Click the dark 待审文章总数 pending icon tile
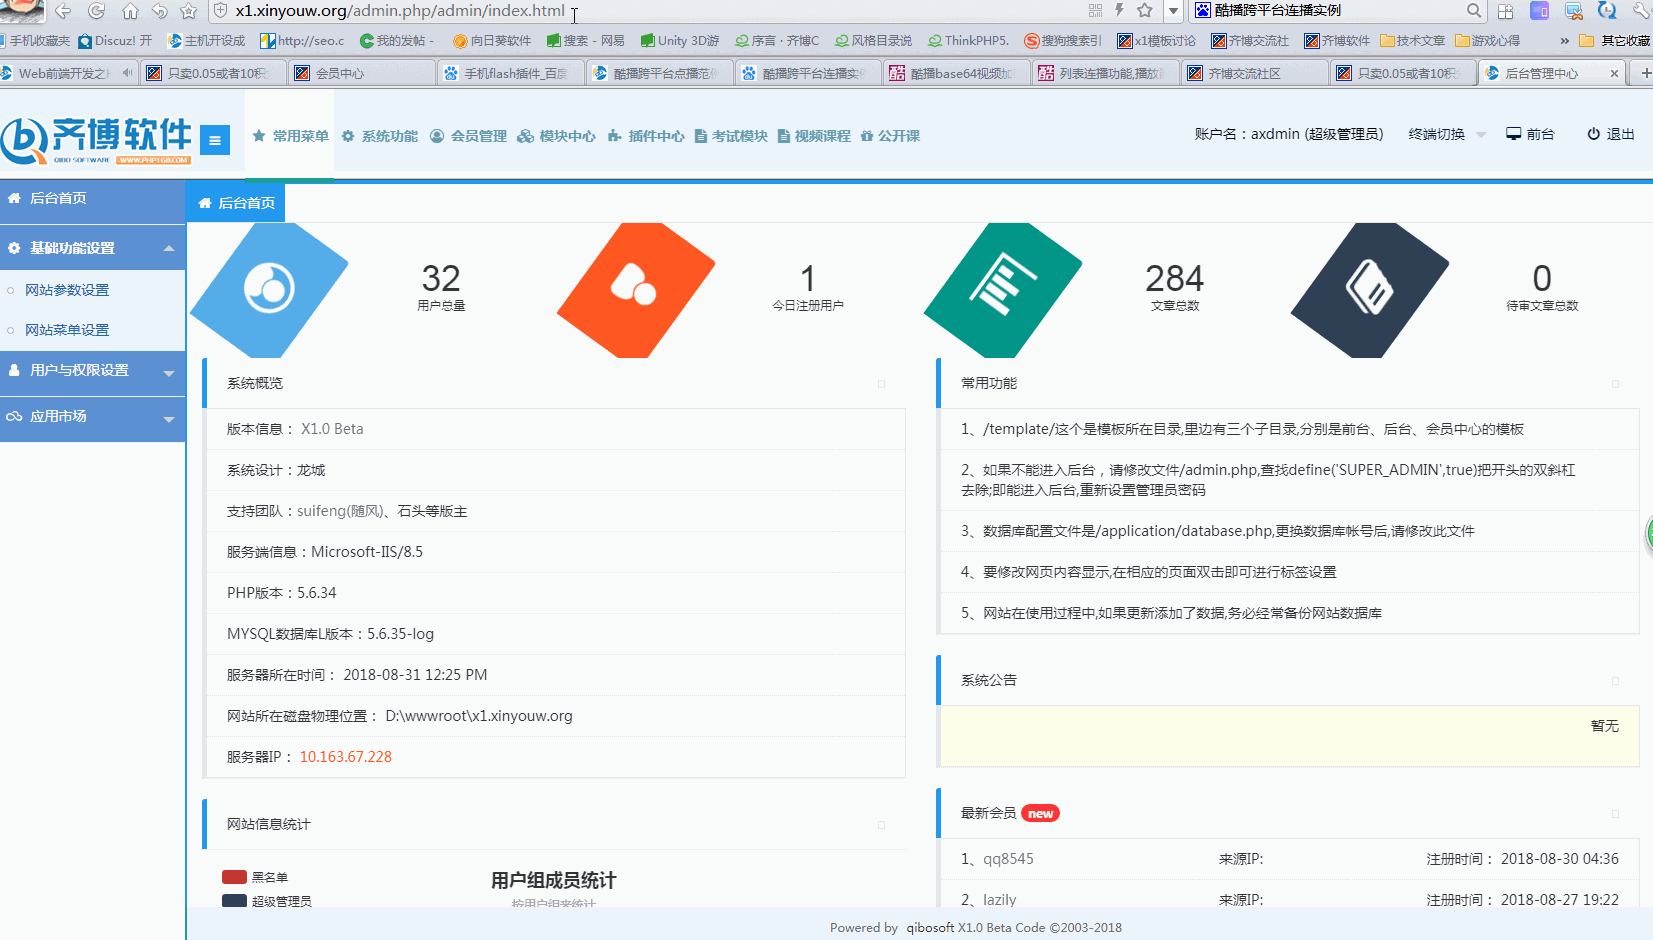 pos(1369,289)
